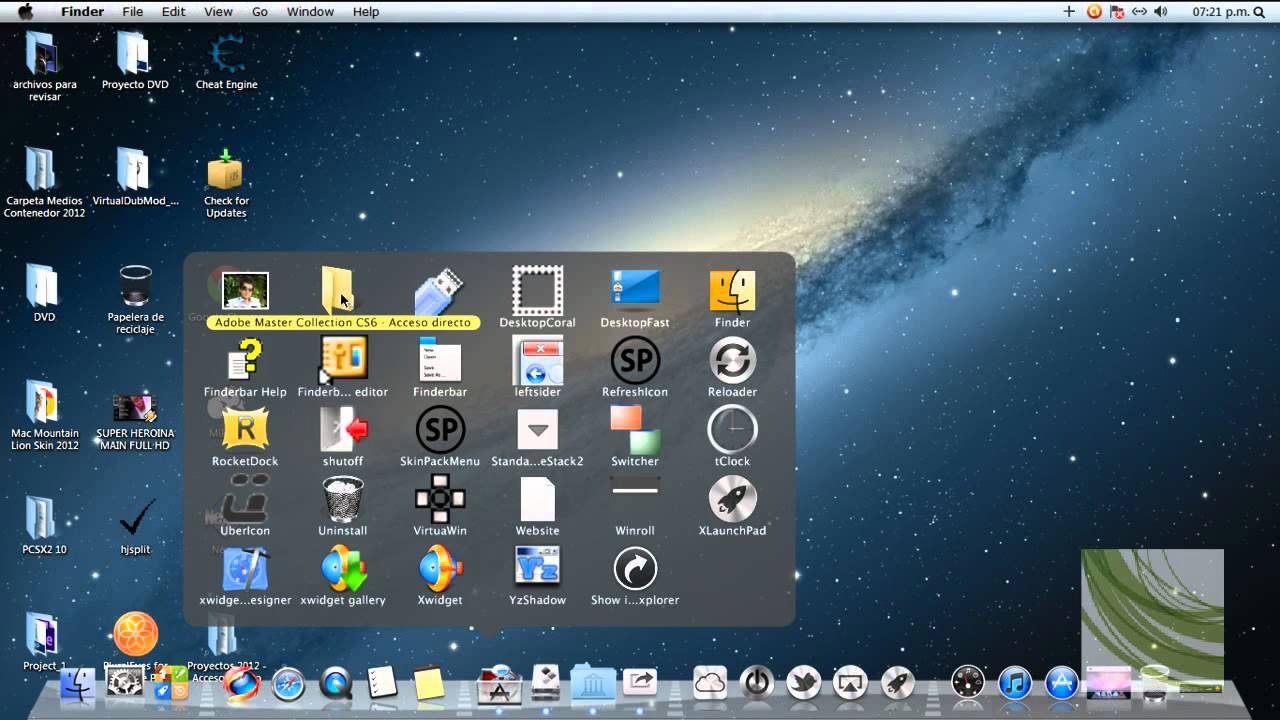
Task: Click the network arrows icon in menu bar
Action: click(x=1139, y=11)
